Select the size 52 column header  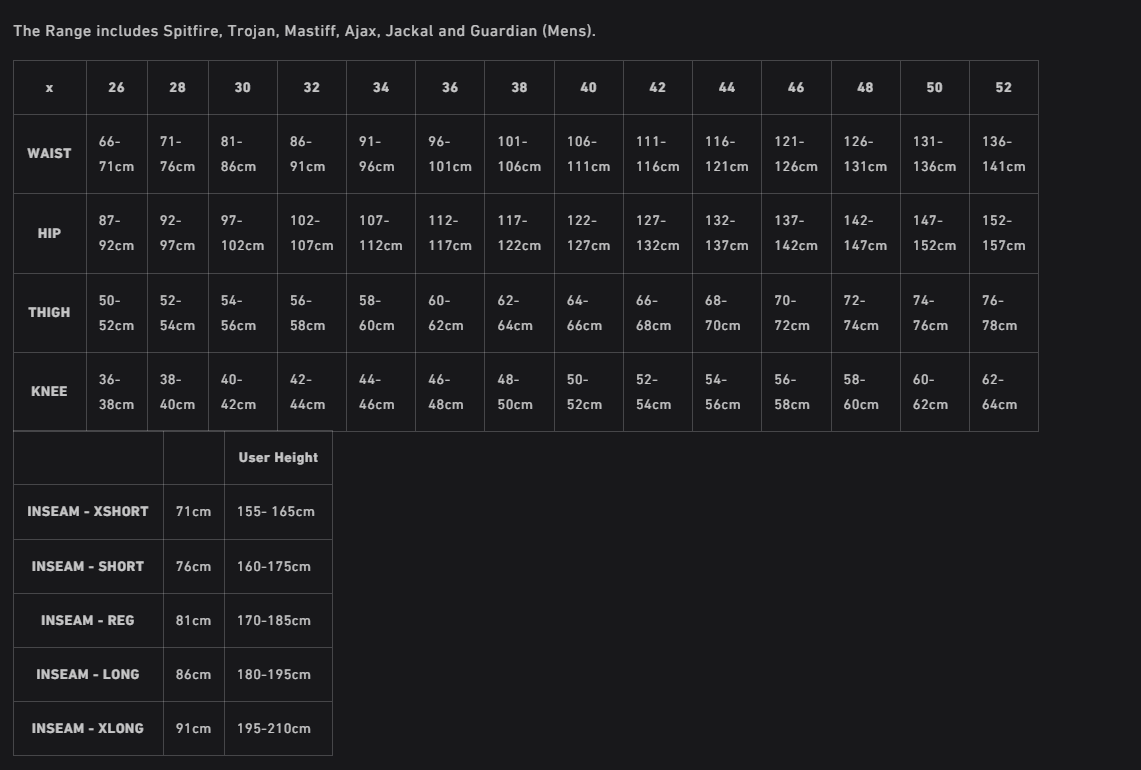coord(1003,87)
